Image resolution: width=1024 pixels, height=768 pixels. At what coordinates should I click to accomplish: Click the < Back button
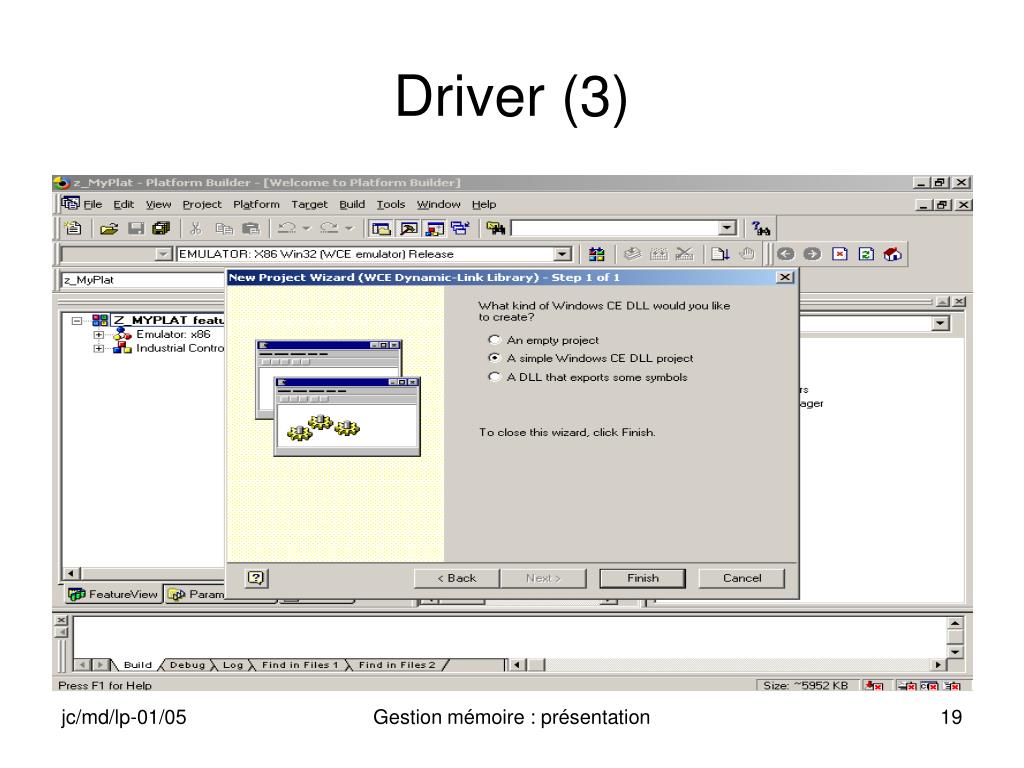pyautogui.click(x=456, y=578)
